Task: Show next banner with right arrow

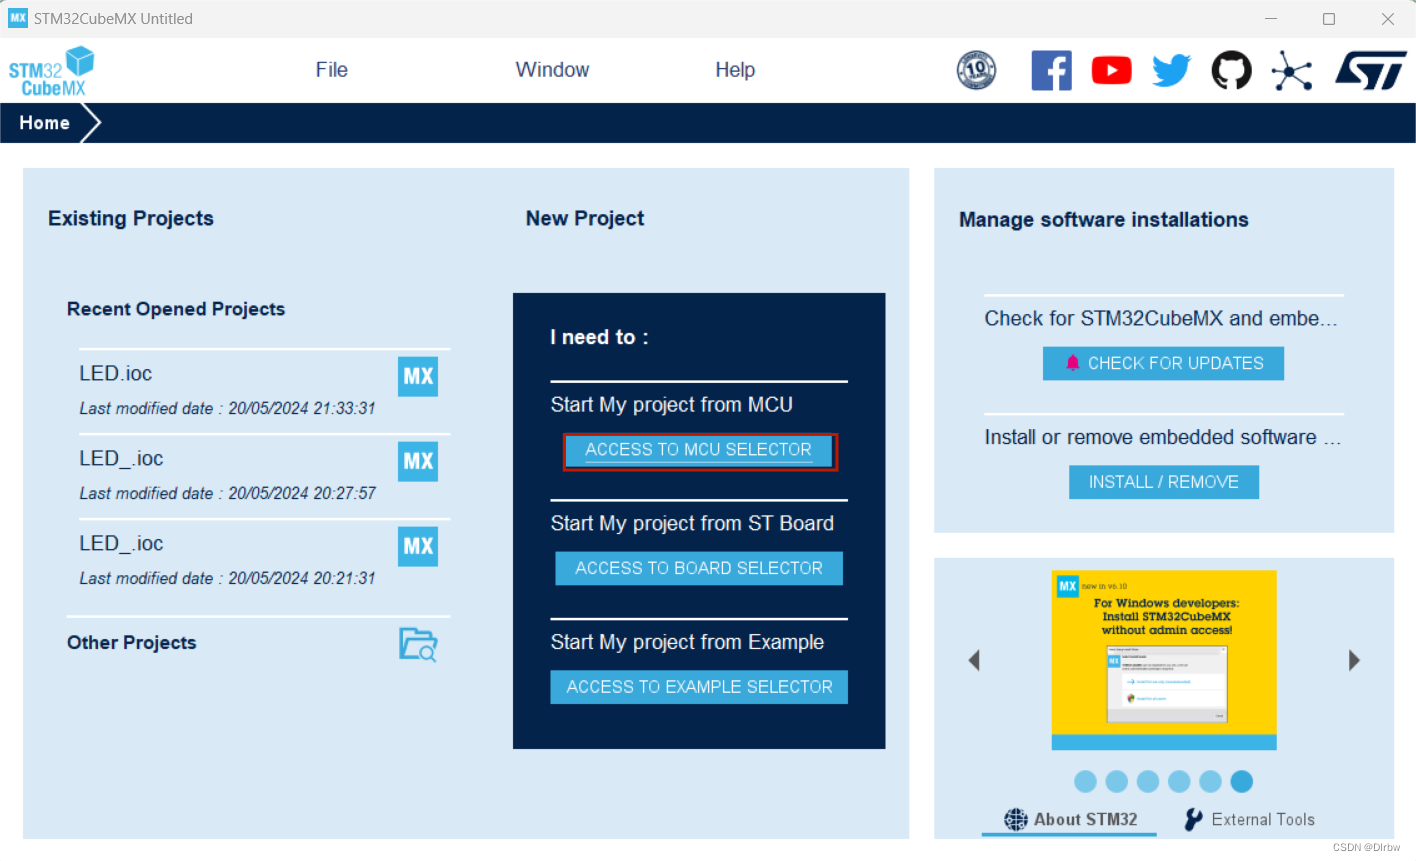Action: (x=1354, y=660)
